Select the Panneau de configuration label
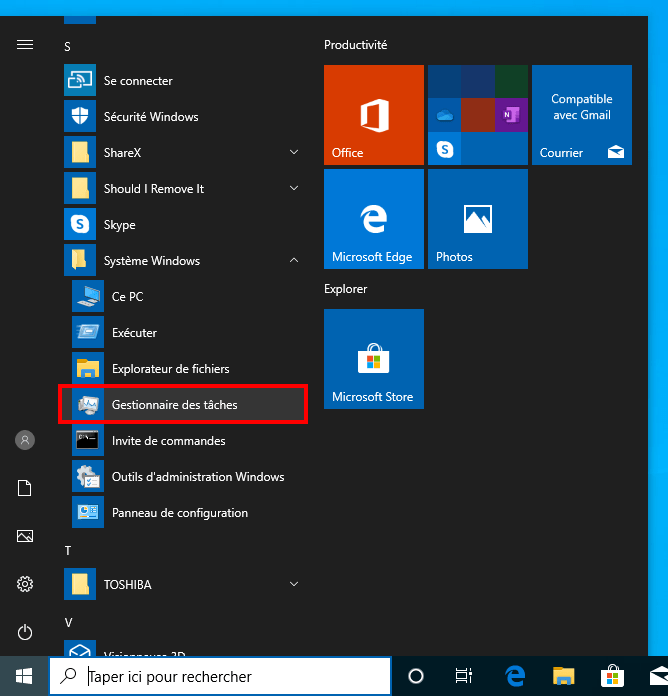Image resolution: width=668 pixels, height=696 pixels. [180, 513]
